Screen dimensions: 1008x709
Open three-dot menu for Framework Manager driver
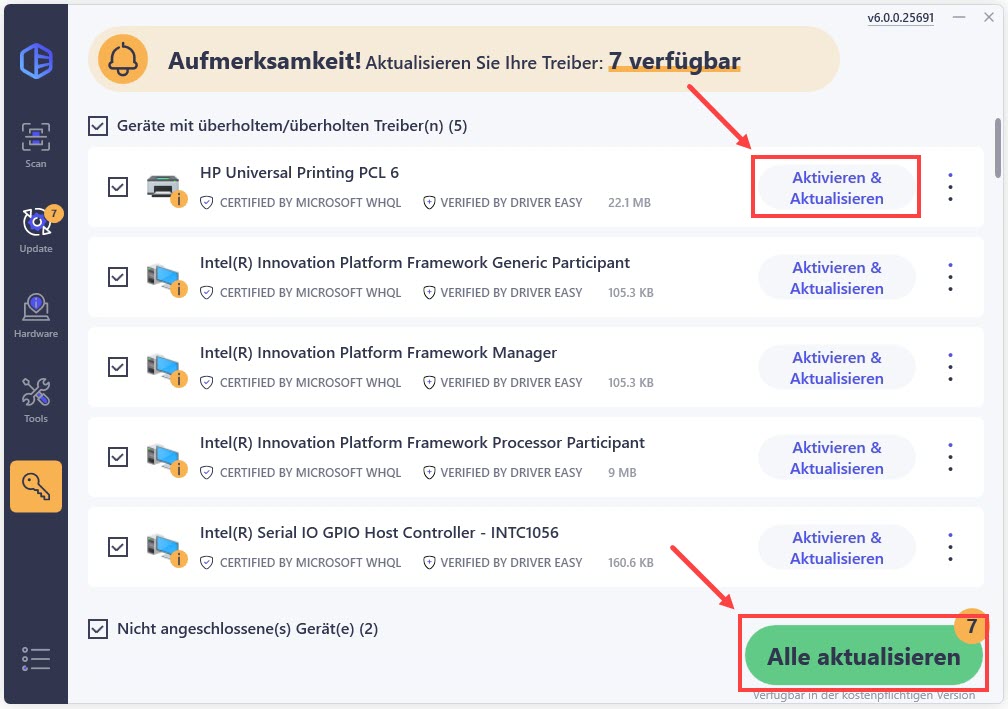point(949,367)
